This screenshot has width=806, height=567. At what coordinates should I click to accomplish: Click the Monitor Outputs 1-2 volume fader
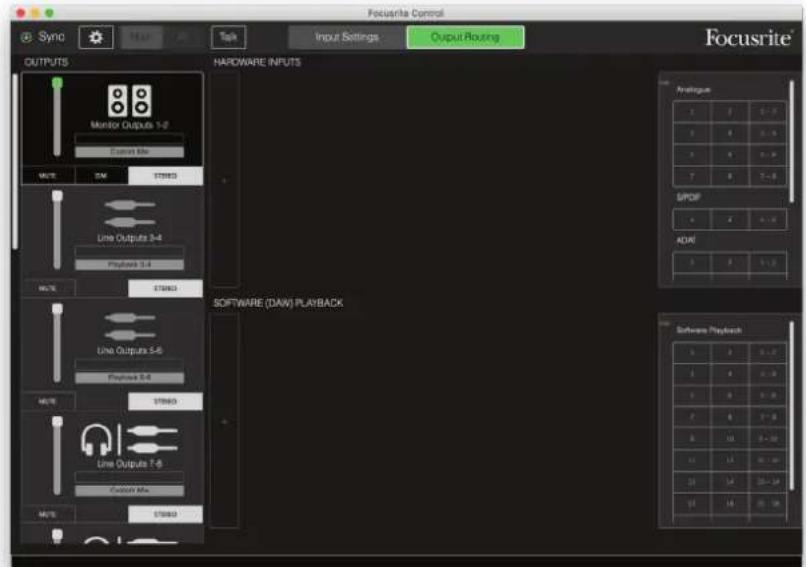57,117
